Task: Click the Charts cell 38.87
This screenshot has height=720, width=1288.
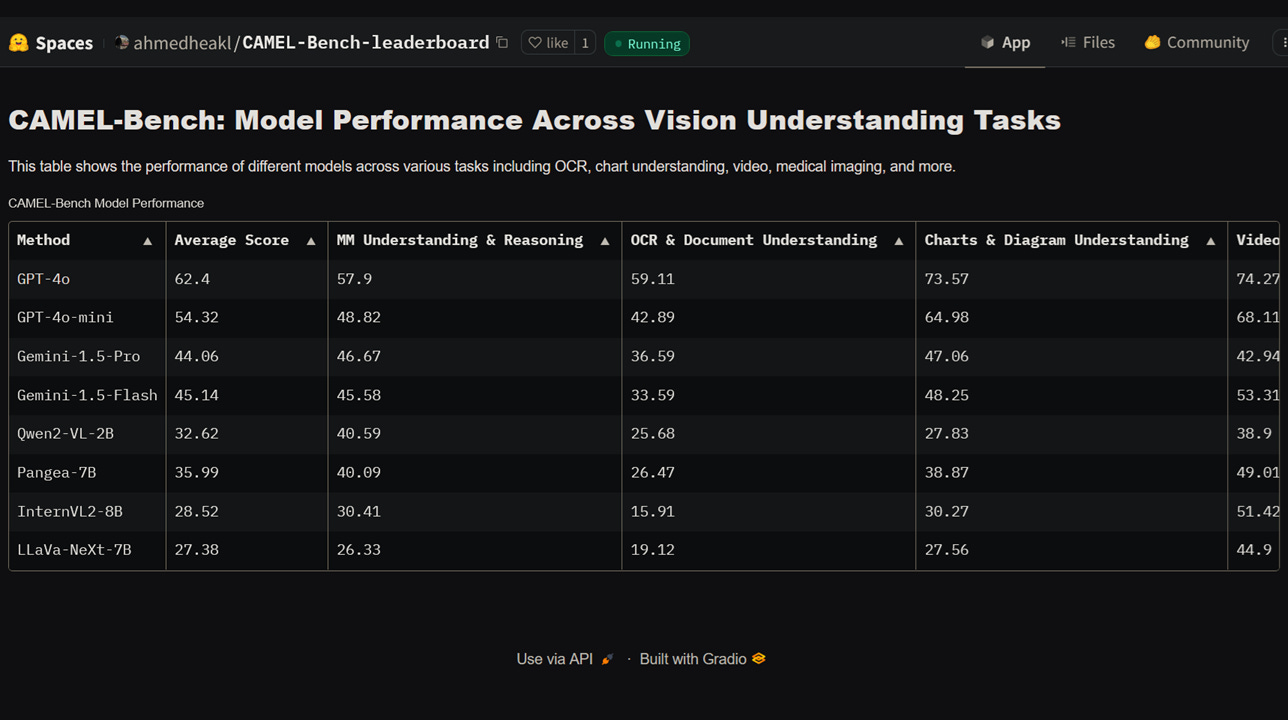Action: (x=1072, y=473)
